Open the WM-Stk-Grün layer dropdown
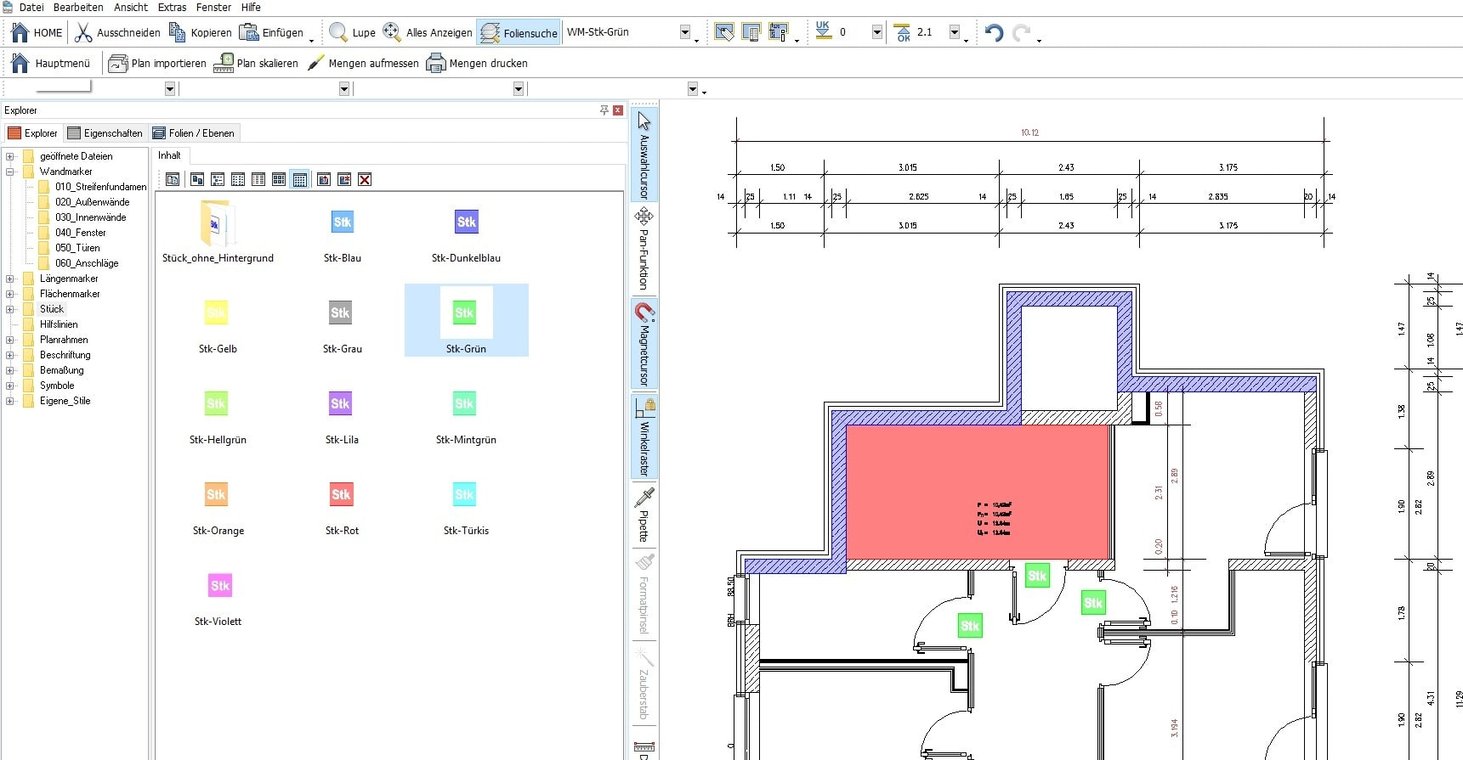The image size is (1463, 760). click(x=686, y=33)
